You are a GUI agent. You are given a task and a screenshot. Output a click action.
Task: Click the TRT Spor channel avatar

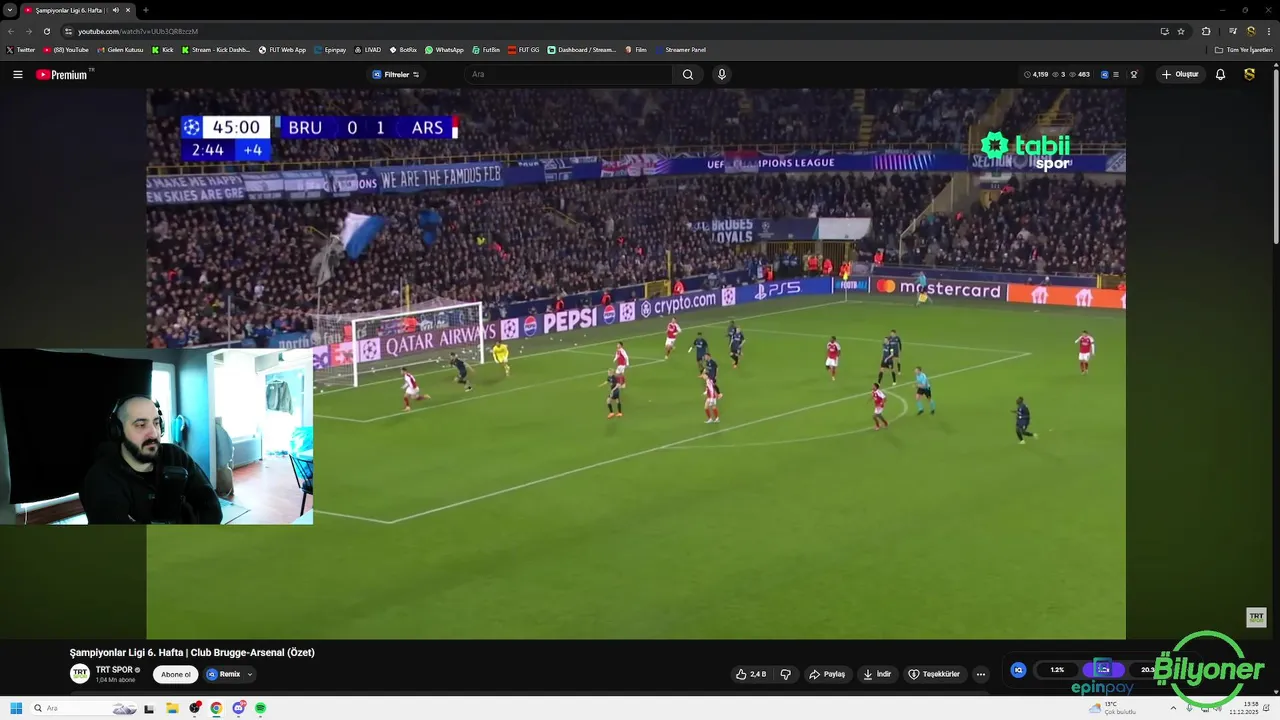(x=80, y=674)
